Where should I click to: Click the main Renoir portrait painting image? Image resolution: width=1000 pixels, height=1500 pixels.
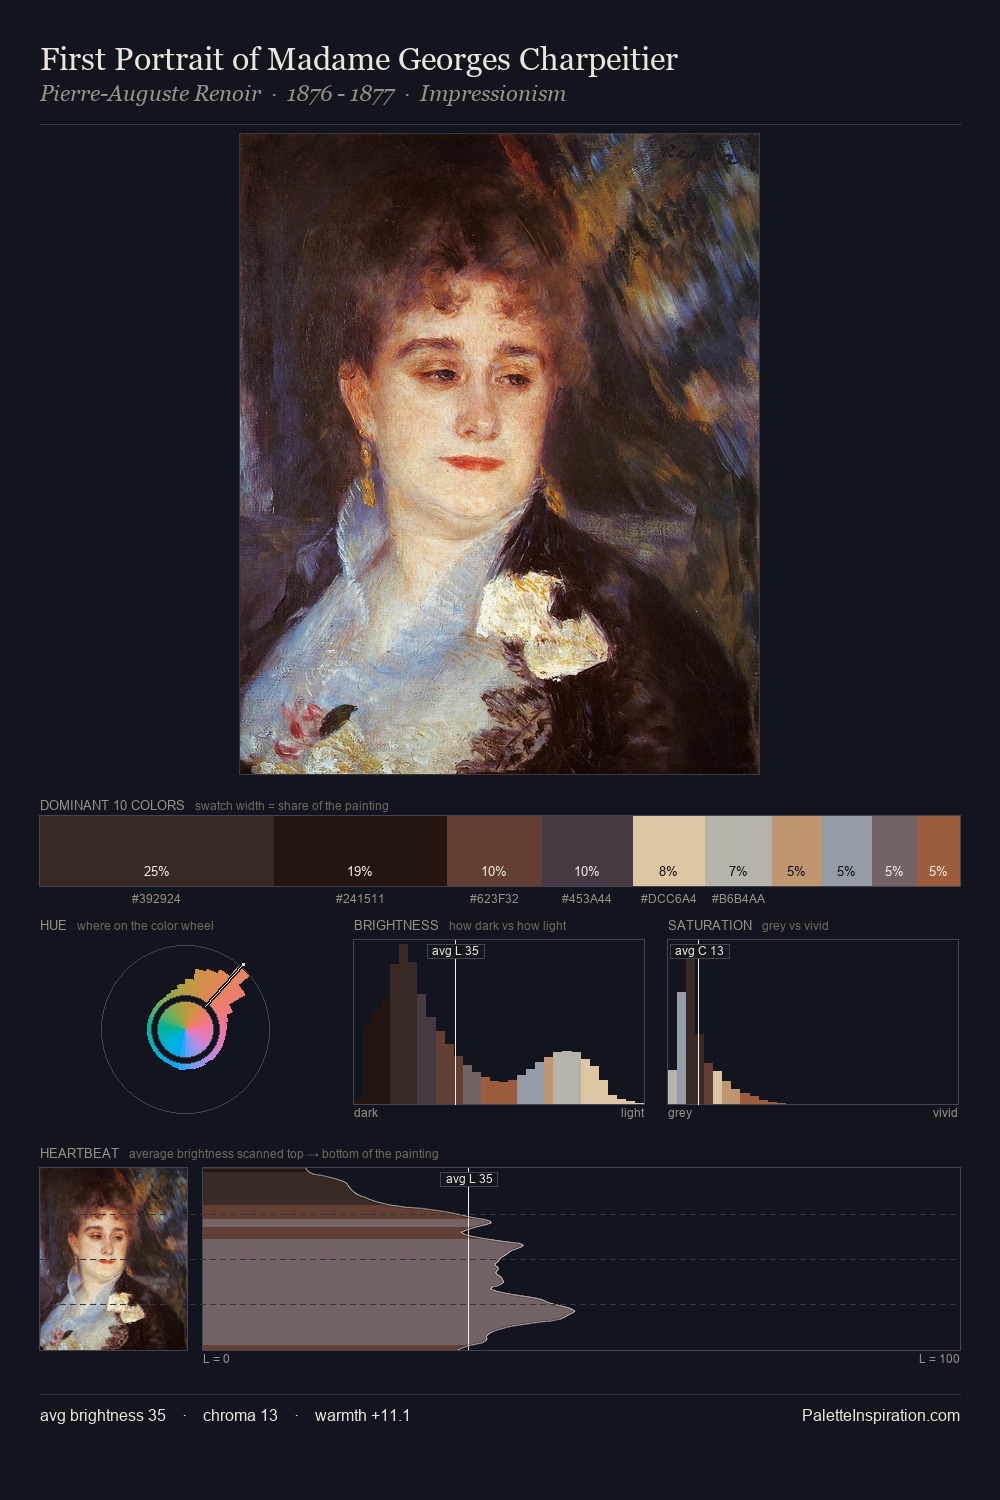499,454
